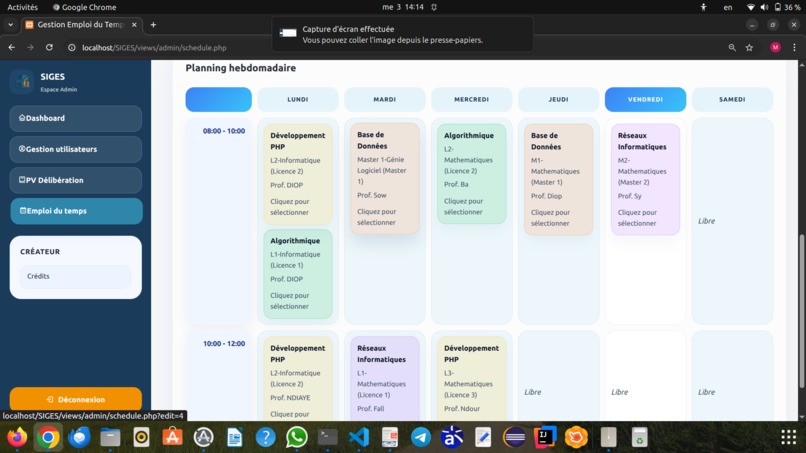Click the 10:00 - 12:00 time label

tap(224, 343)
